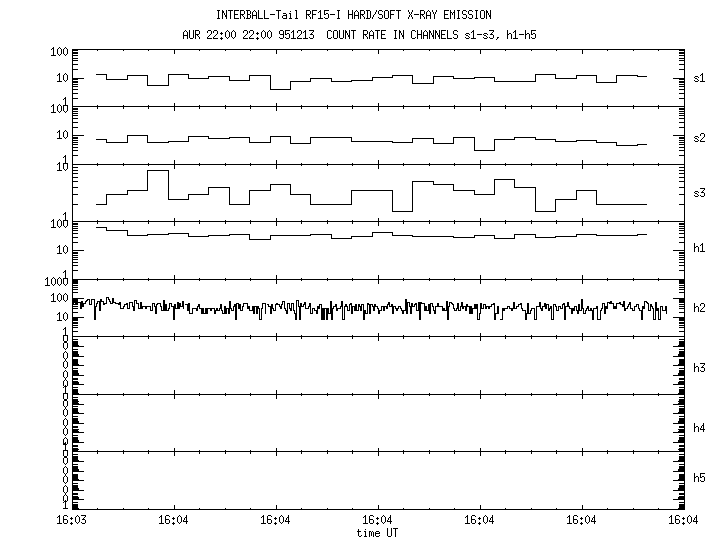Click the "time UT" axis label
The image size is (720, 550).
(x=377, y=532)
